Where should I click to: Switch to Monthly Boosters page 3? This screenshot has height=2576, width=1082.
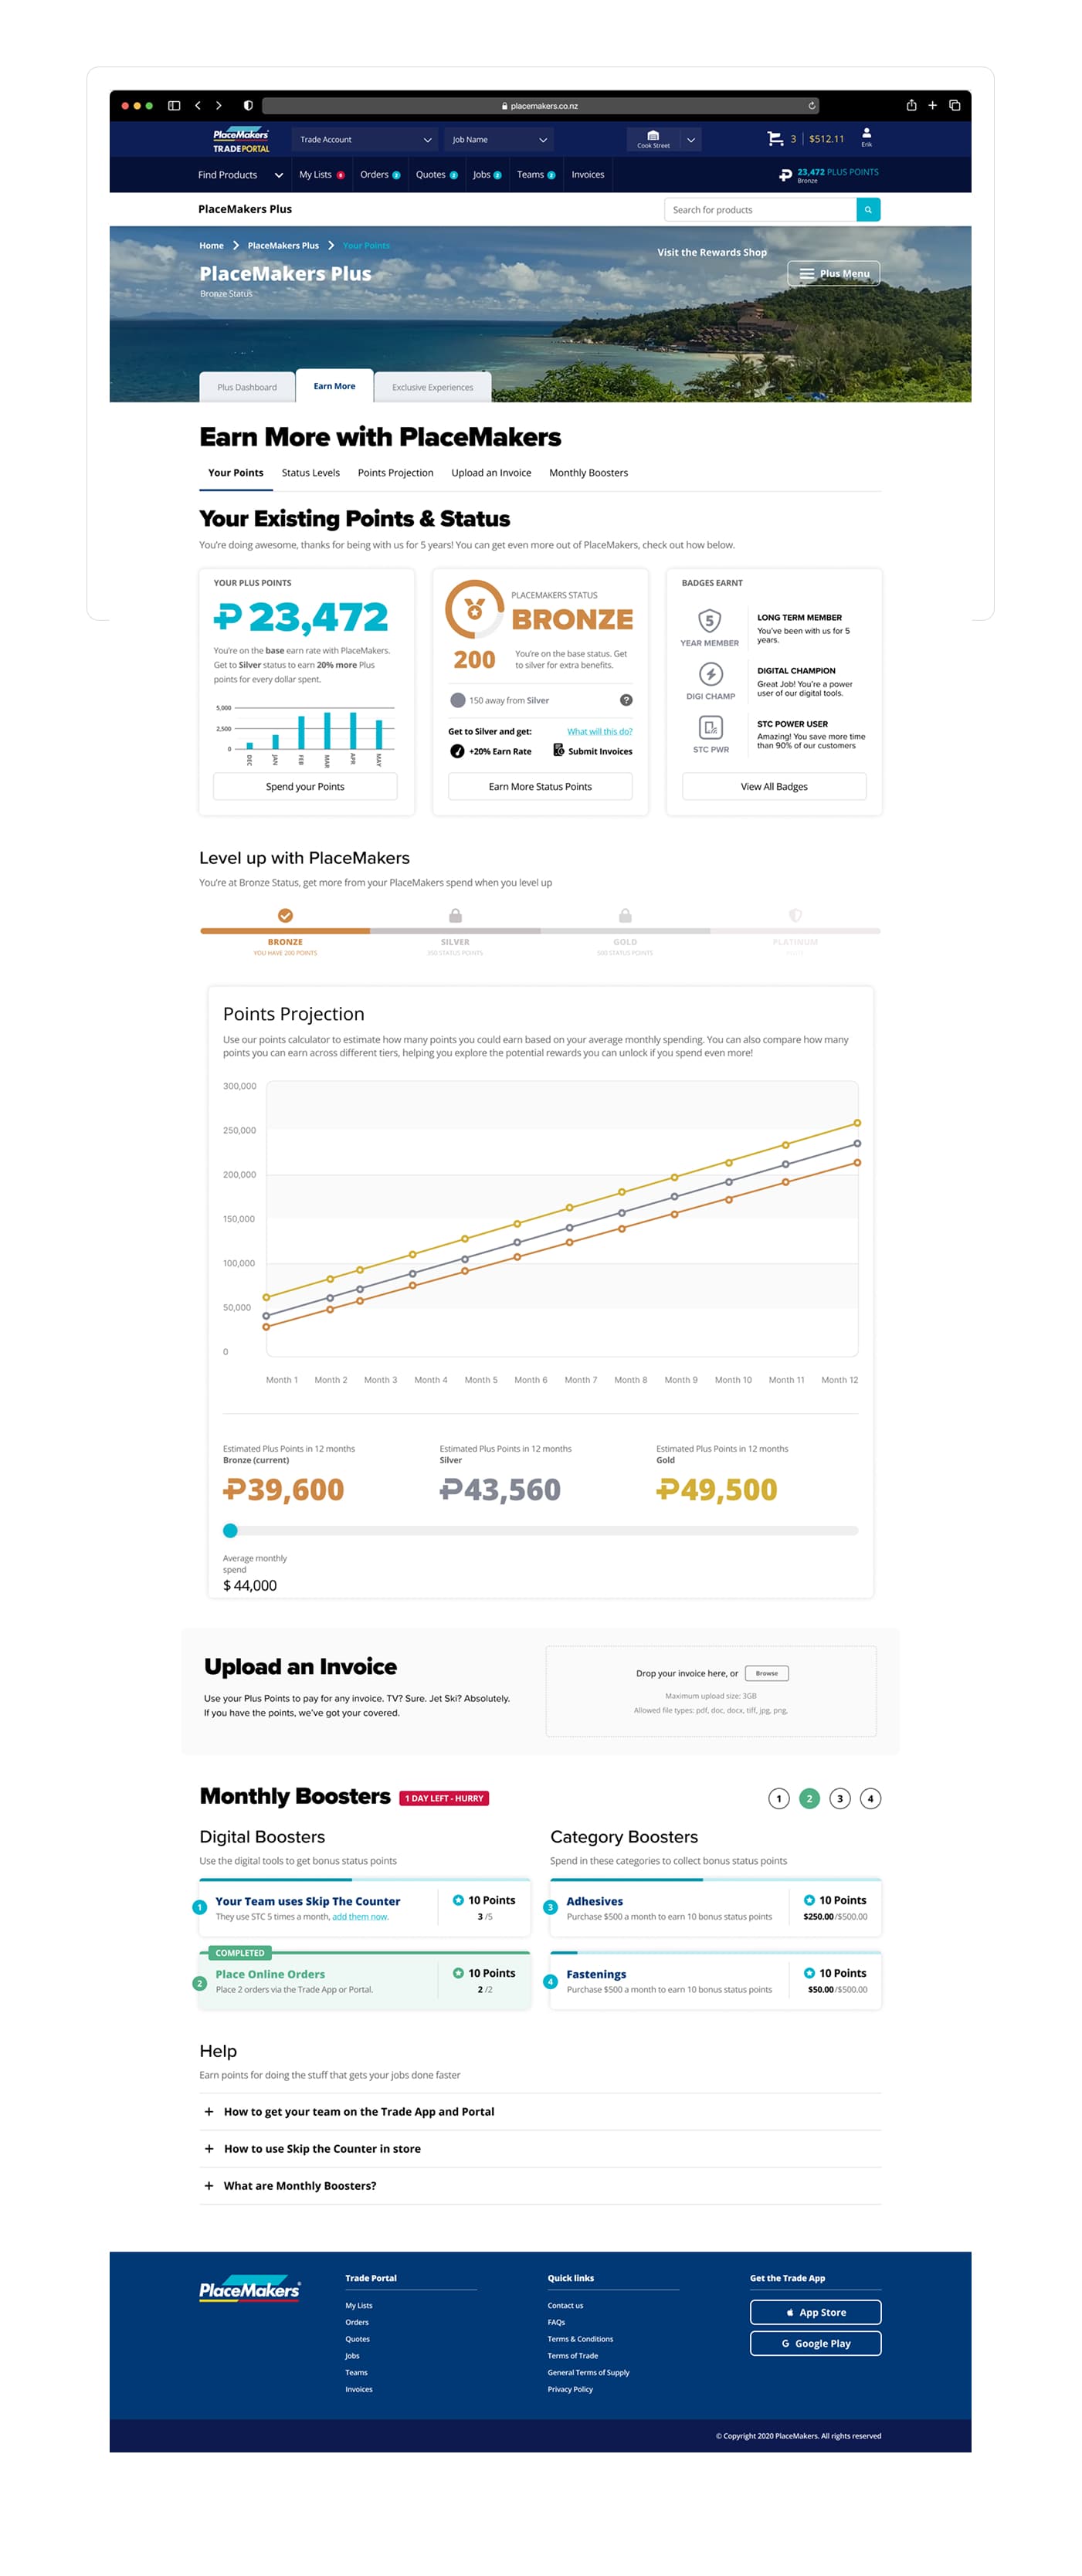click(840, 1798)
